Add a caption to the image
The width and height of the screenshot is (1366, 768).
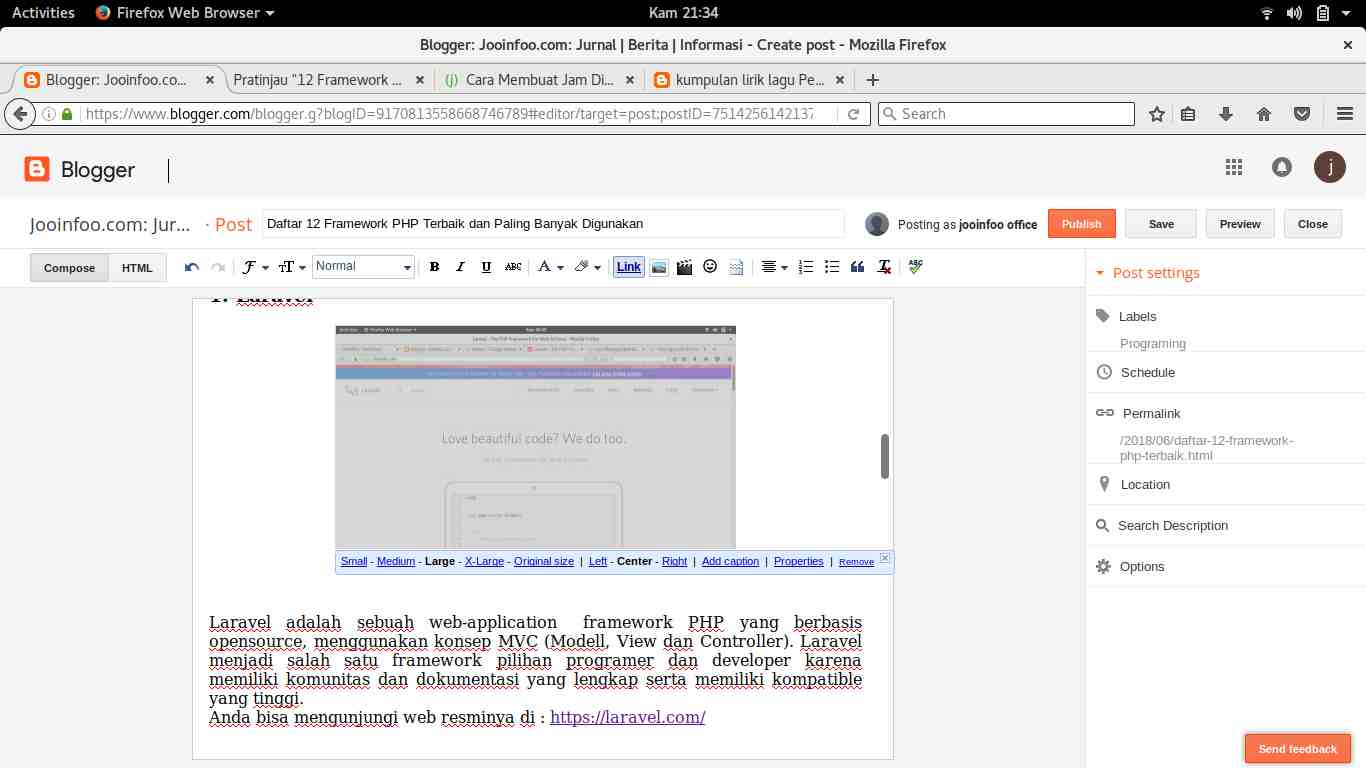click(x=730, y=561)
